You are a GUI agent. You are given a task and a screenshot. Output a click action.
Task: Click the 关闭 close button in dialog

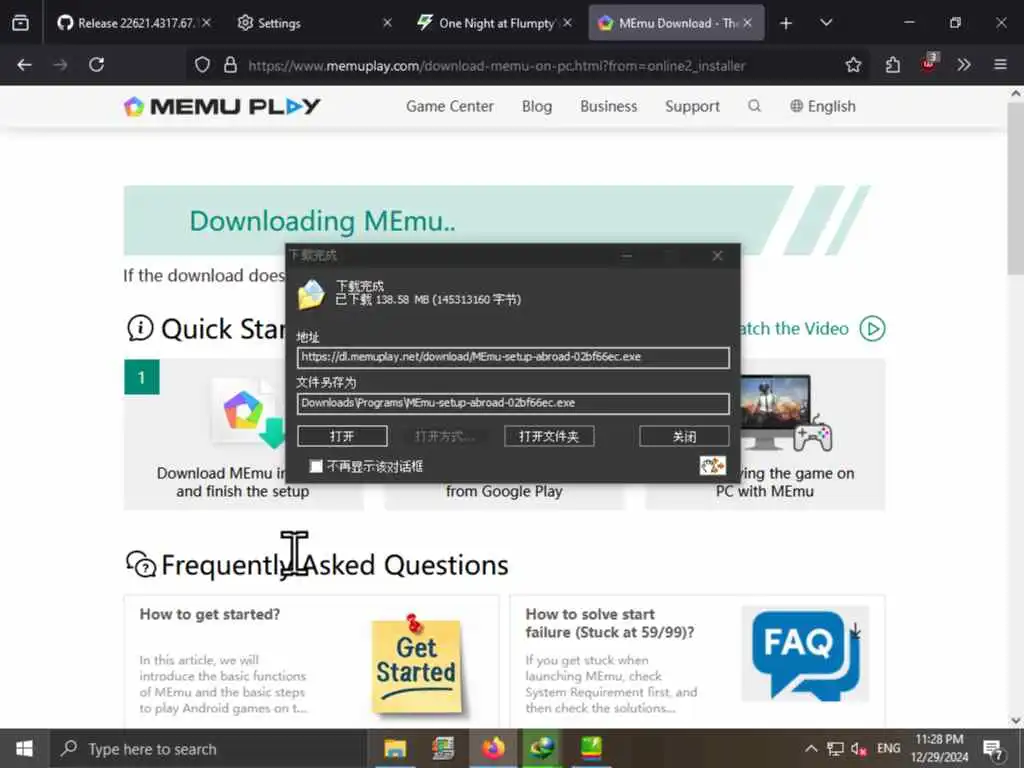tap(684, 436)
